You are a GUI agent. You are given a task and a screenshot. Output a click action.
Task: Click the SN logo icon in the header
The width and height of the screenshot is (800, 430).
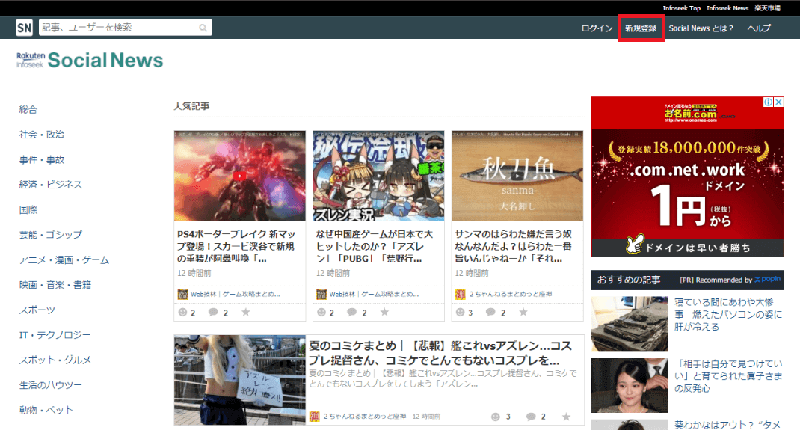coord(24,28)
